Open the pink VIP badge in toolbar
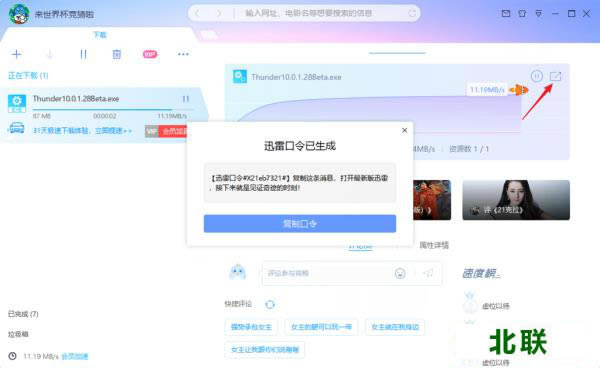Viewport: 600px width, 368px height. (150, 54)
